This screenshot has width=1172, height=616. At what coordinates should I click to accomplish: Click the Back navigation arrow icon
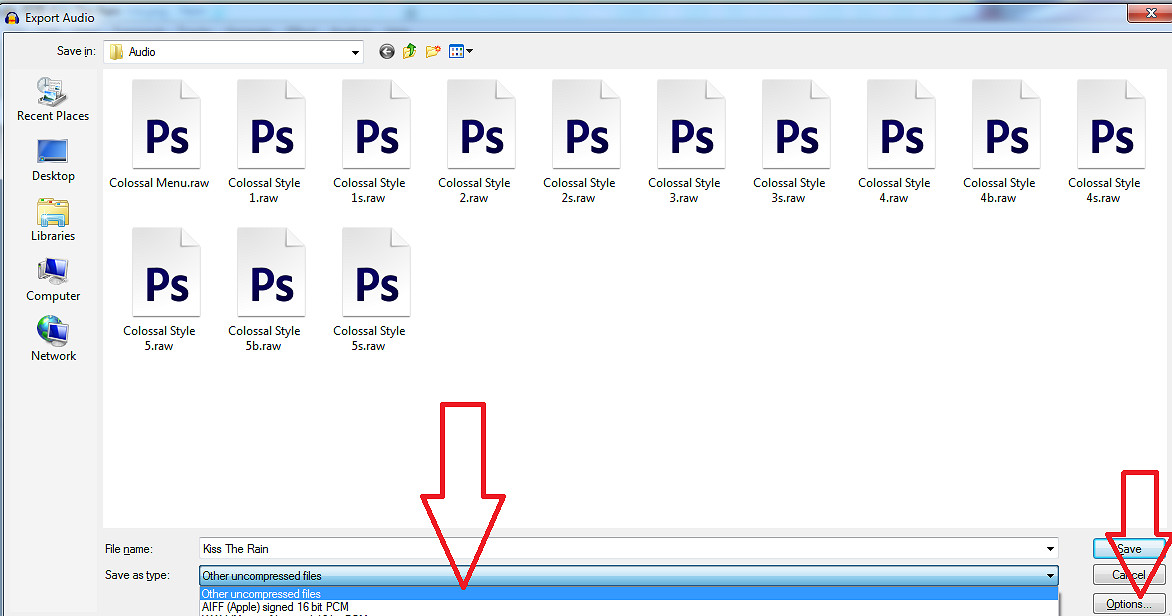tap(387, 52)
